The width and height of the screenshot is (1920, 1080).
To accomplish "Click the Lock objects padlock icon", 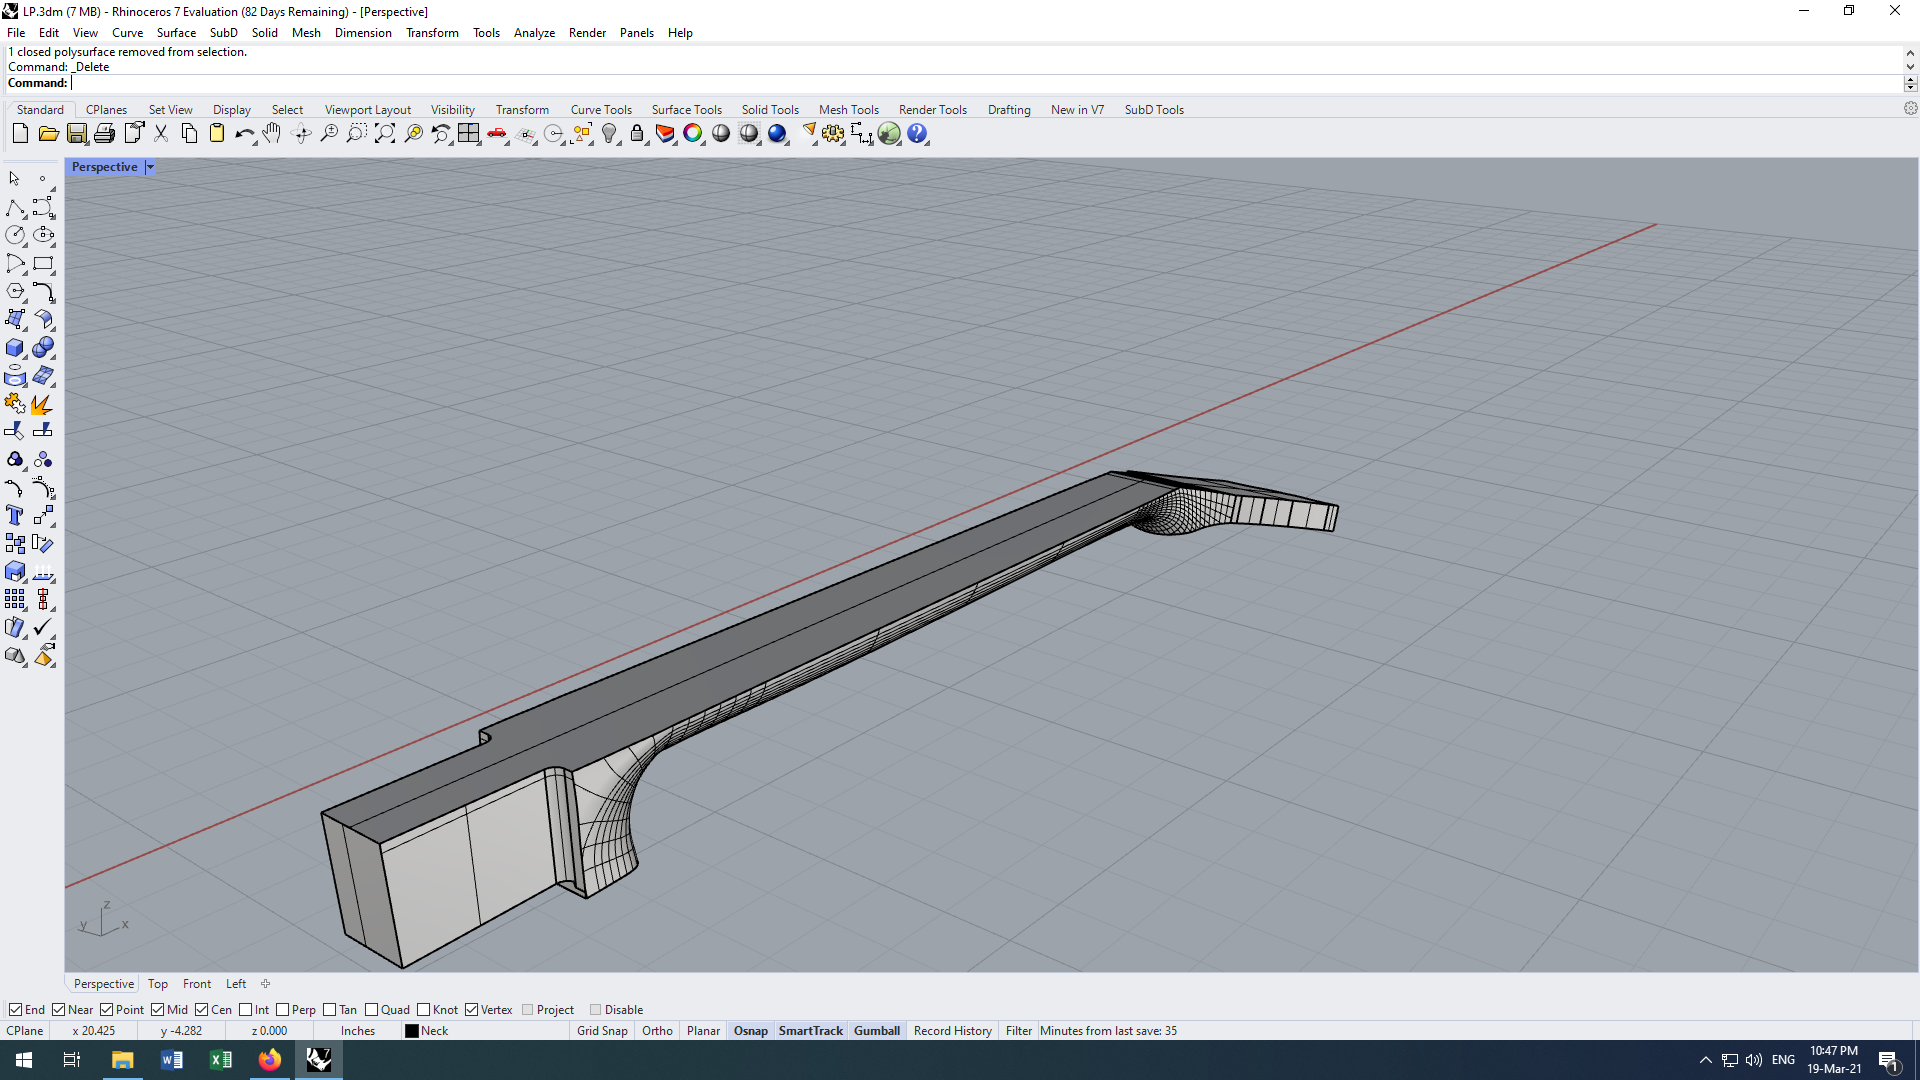I will (637, 134).
